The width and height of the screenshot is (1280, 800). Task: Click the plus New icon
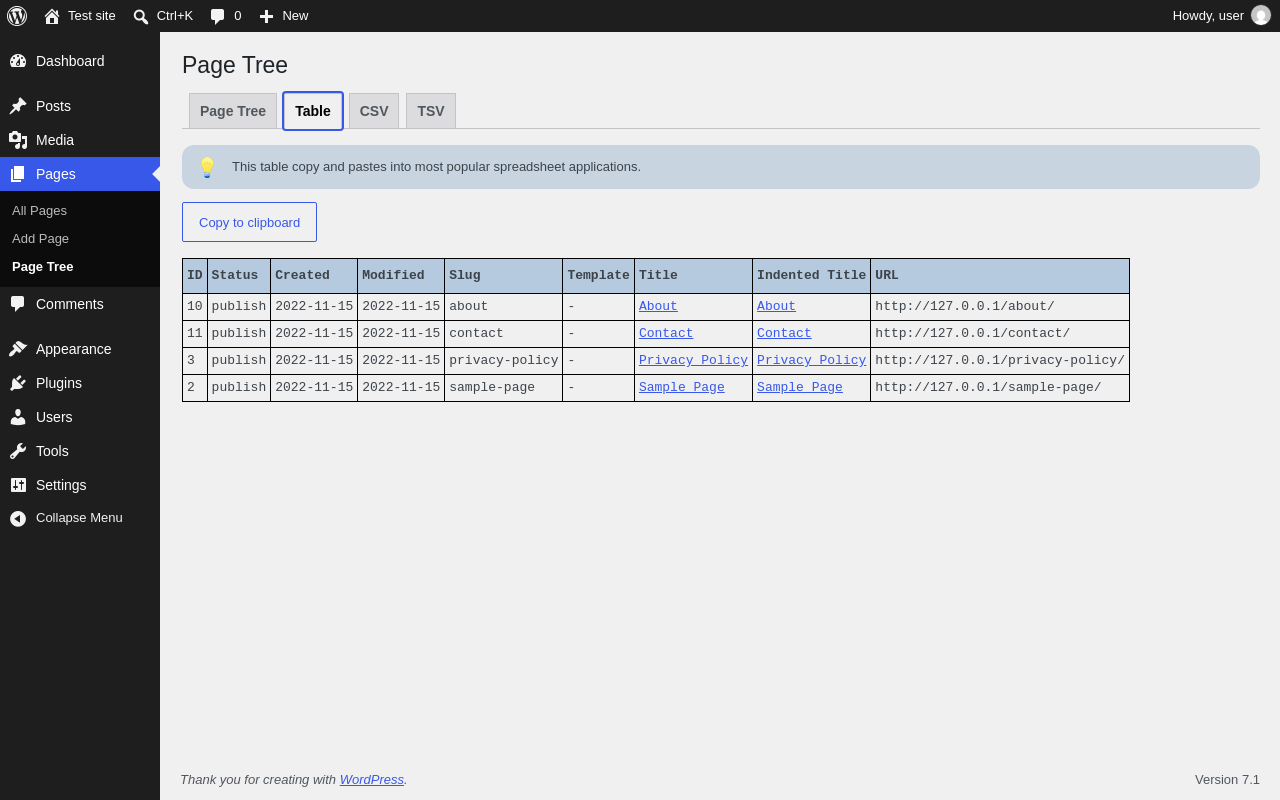click(x=266, y=16)
